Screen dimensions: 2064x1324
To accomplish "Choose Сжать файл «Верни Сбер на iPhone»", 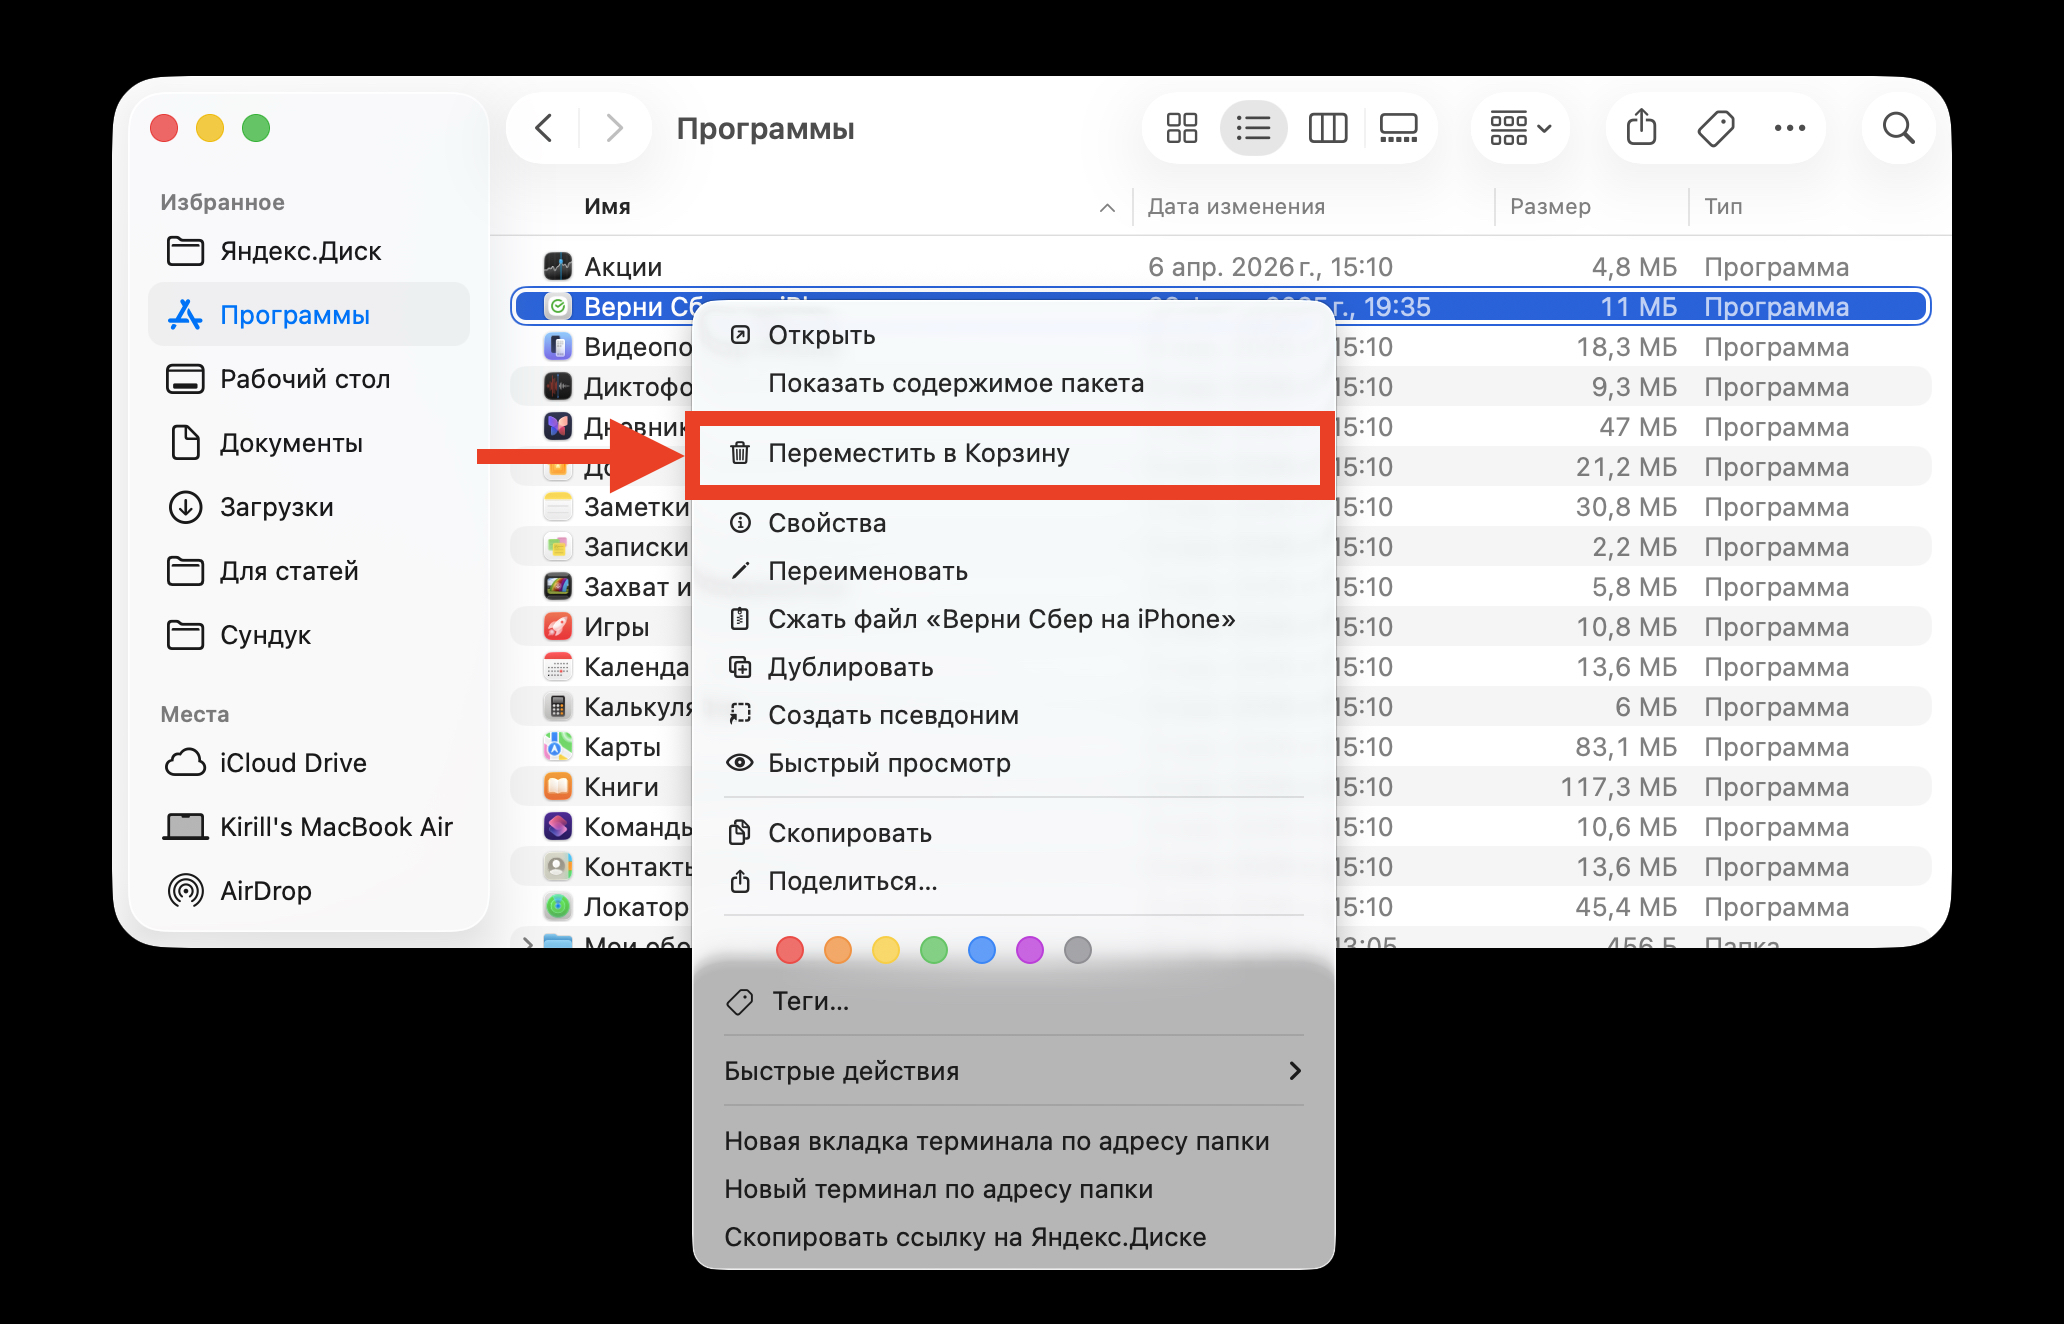I will (x=1014, y=619).
